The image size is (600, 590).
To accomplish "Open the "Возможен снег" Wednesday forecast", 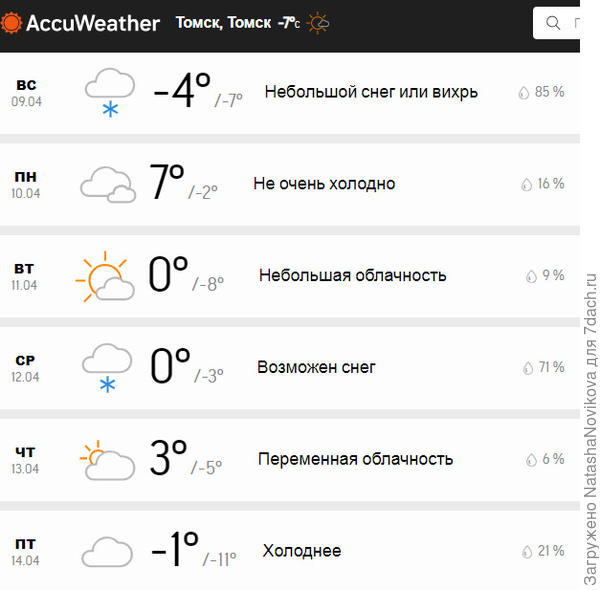I will (x=316, y=367).
